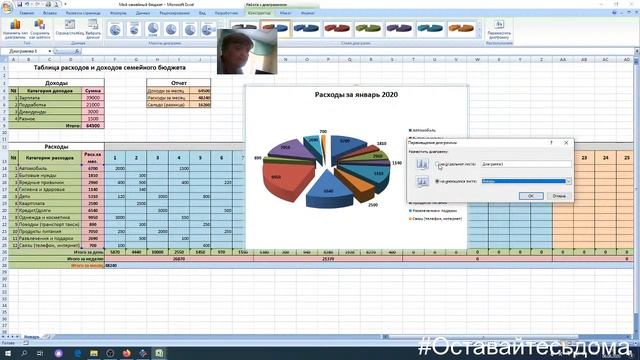
Task: Open Select Data from the ribbon
Action: pyautogui.click(x=93, y=29)
